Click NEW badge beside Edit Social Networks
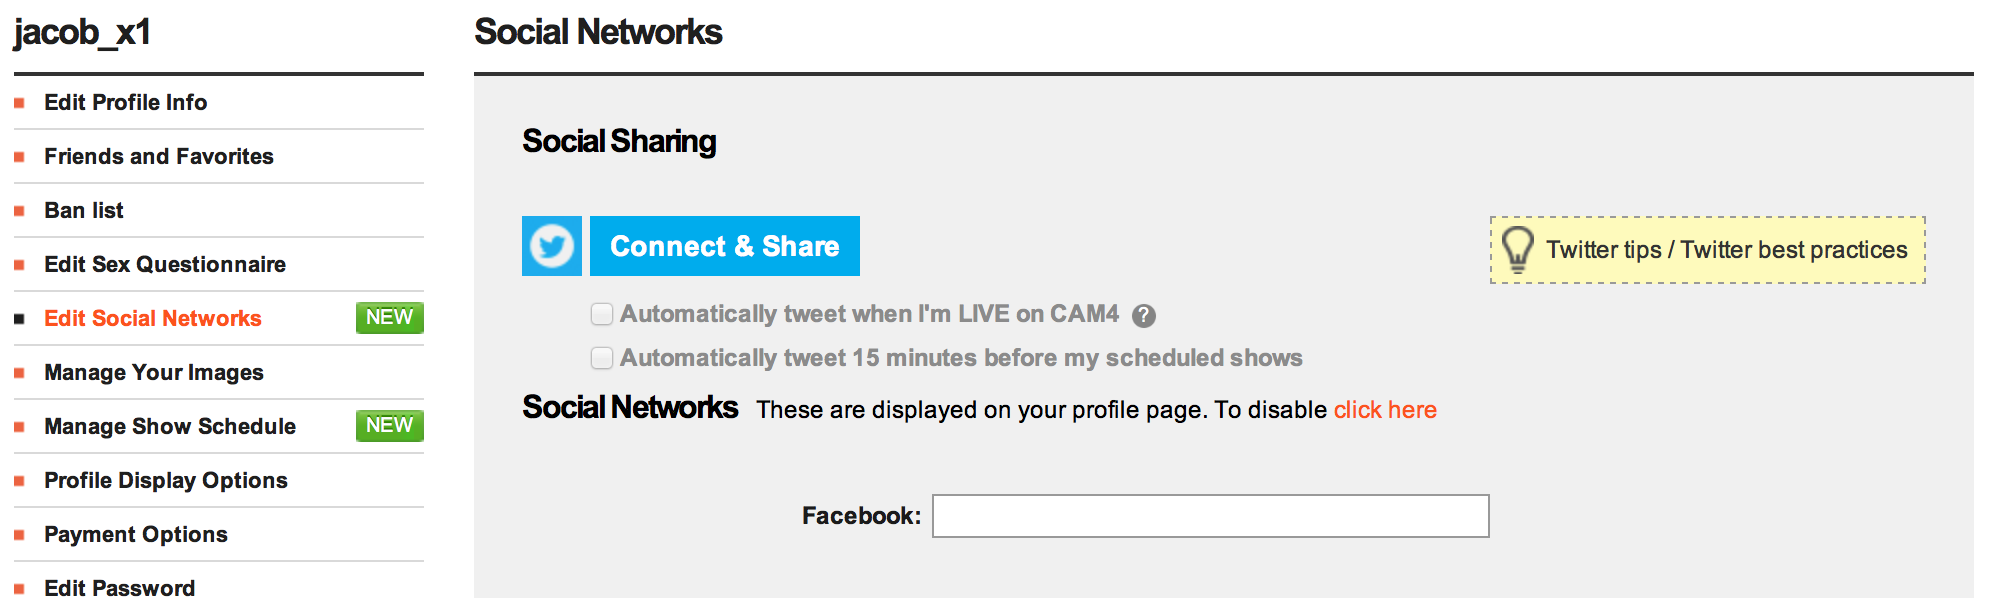Screen dimensions: 1996x598 click(x=389, y=318)
